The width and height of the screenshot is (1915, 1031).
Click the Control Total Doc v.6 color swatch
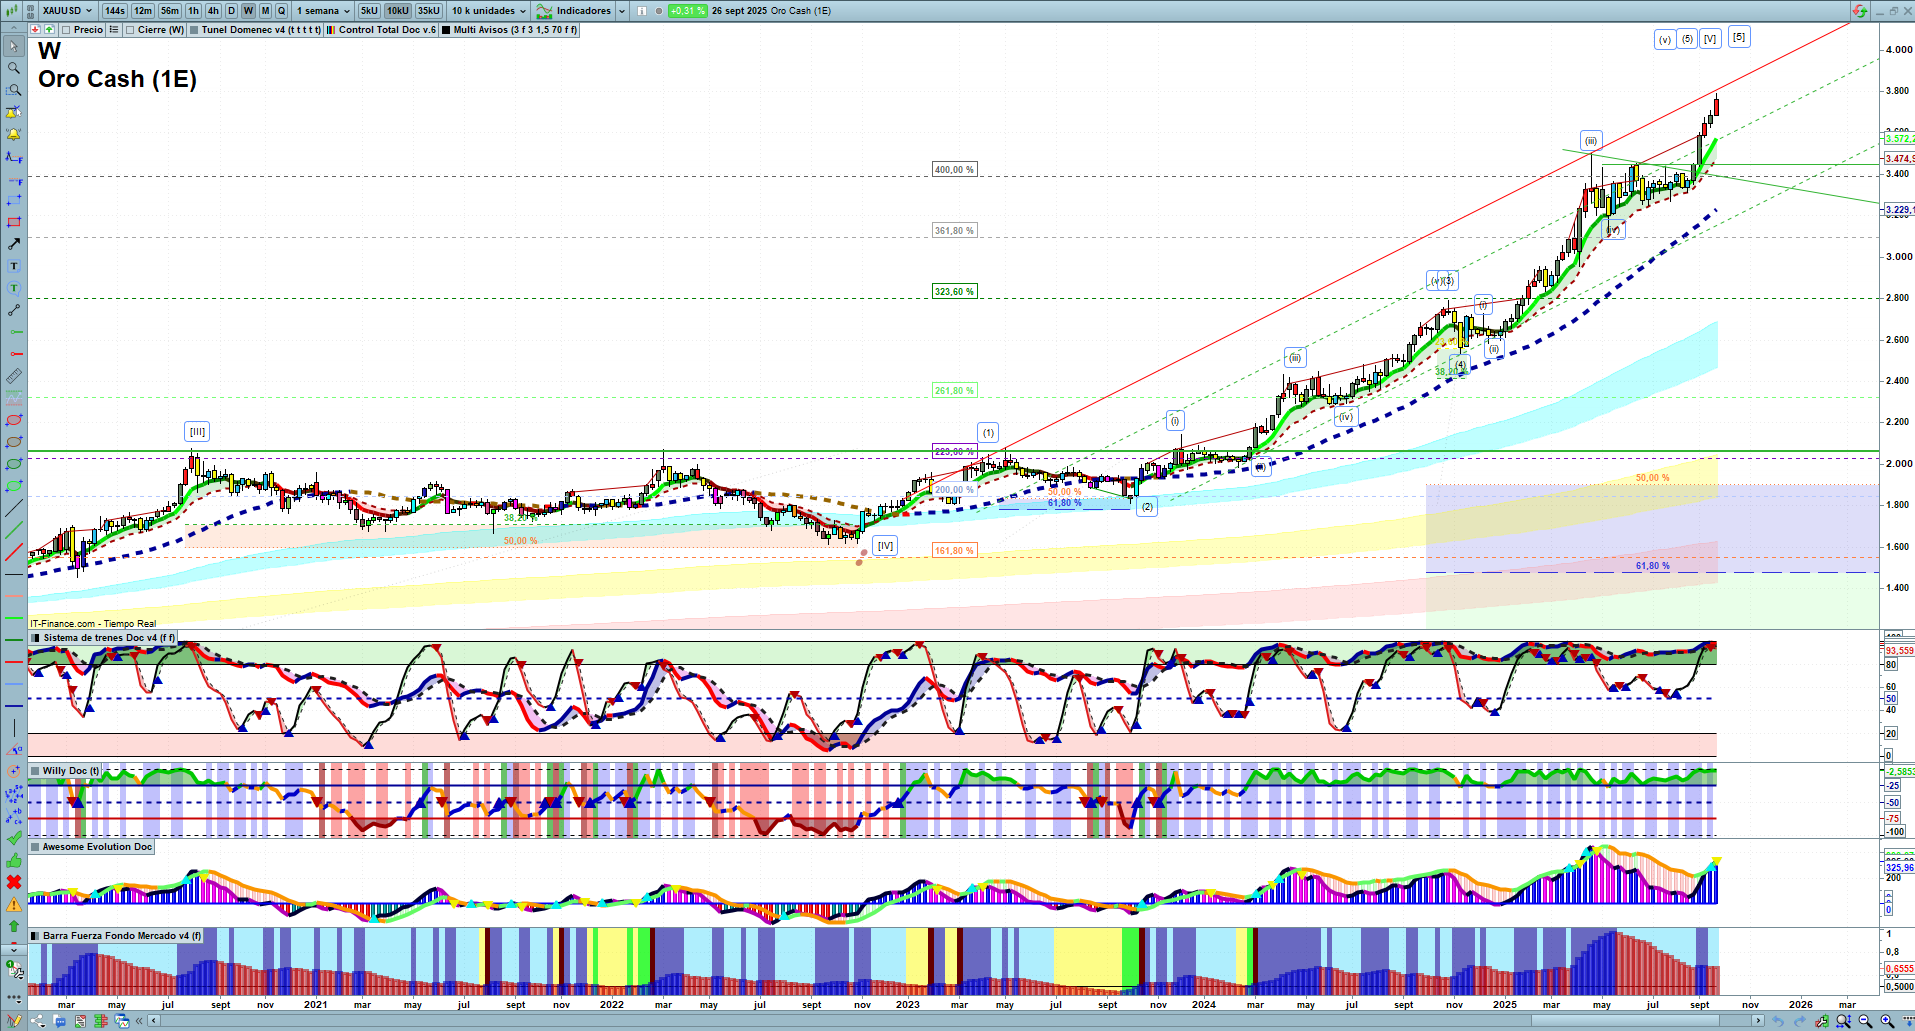pyautogui.click(x=331, y=30)
